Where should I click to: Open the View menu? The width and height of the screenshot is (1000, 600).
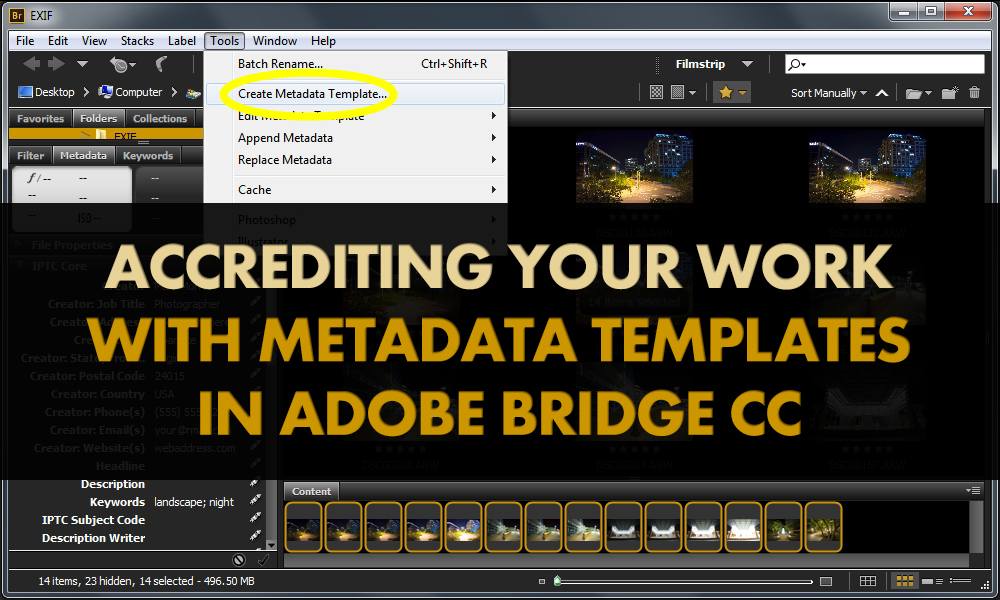tap(94, 41)
